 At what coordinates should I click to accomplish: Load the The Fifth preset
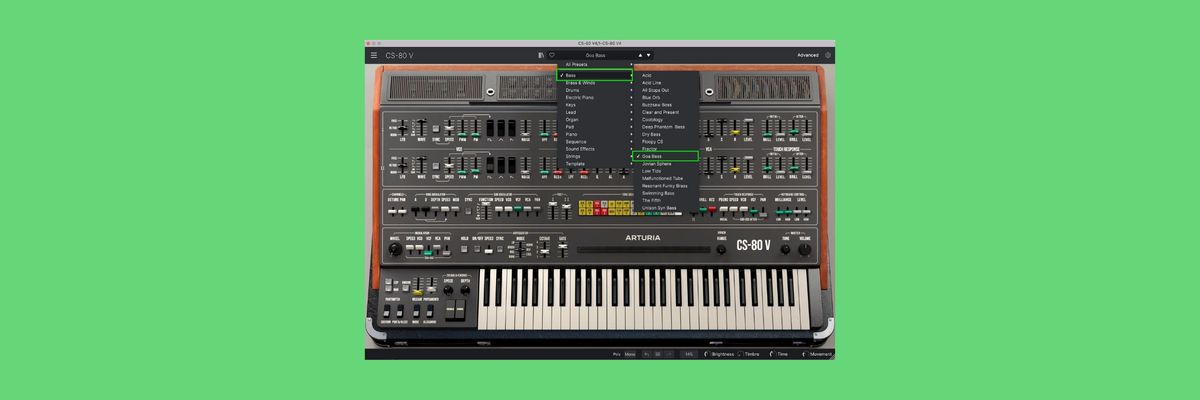pos(665,200)
